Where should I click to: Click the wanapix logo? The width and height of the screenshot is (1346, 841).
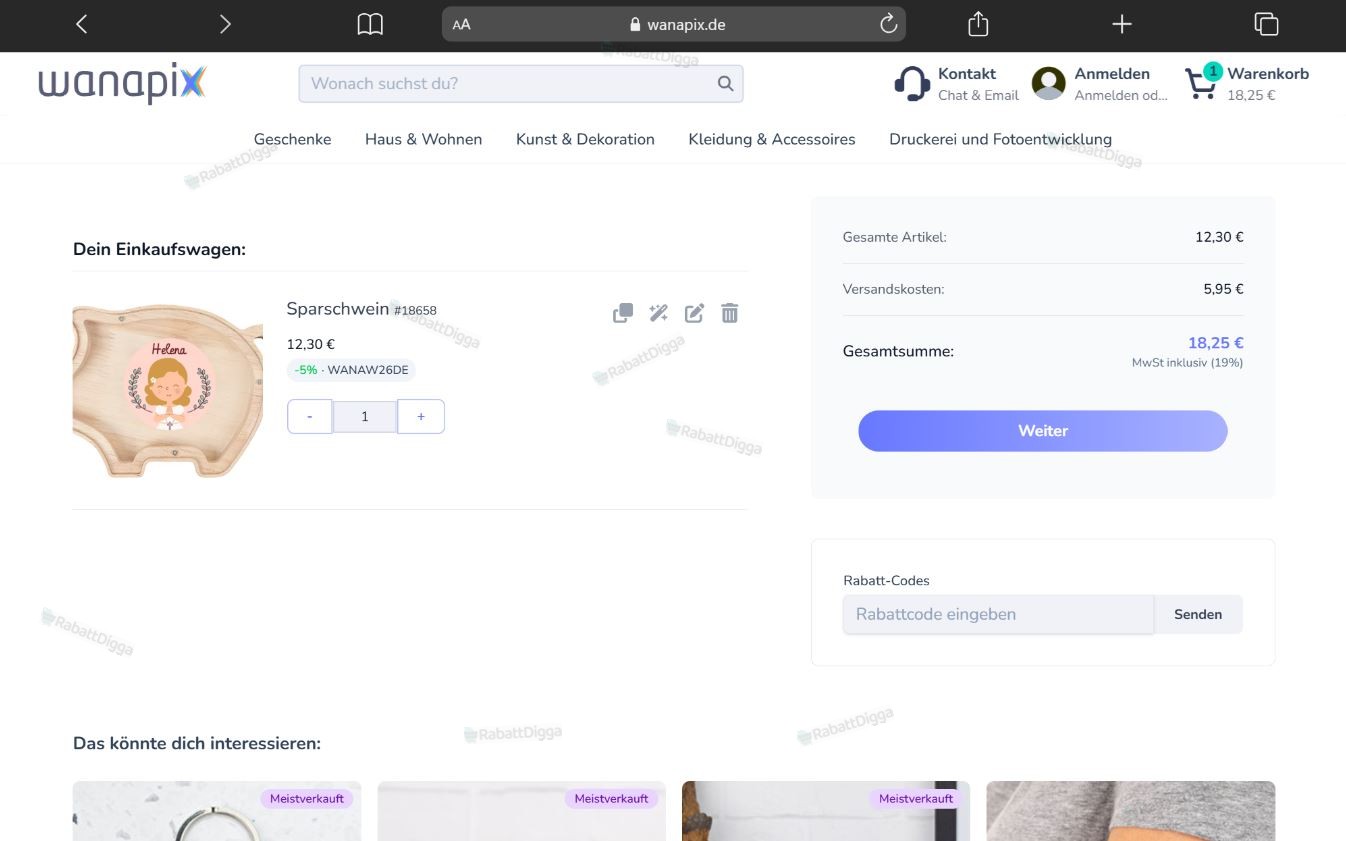pyautogui.click(x=122, y=83)
